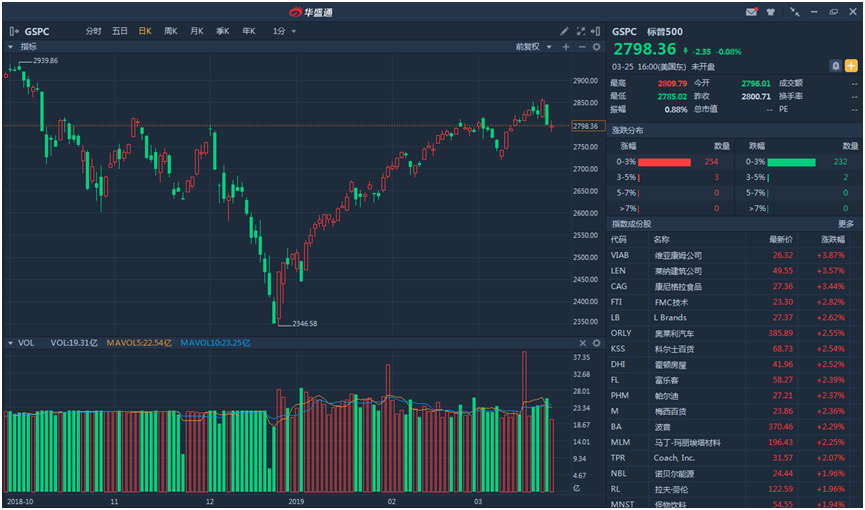Screen dimensions: 865x510
Task: Select the pencil drawing tool
Action: tap(564, 31)
